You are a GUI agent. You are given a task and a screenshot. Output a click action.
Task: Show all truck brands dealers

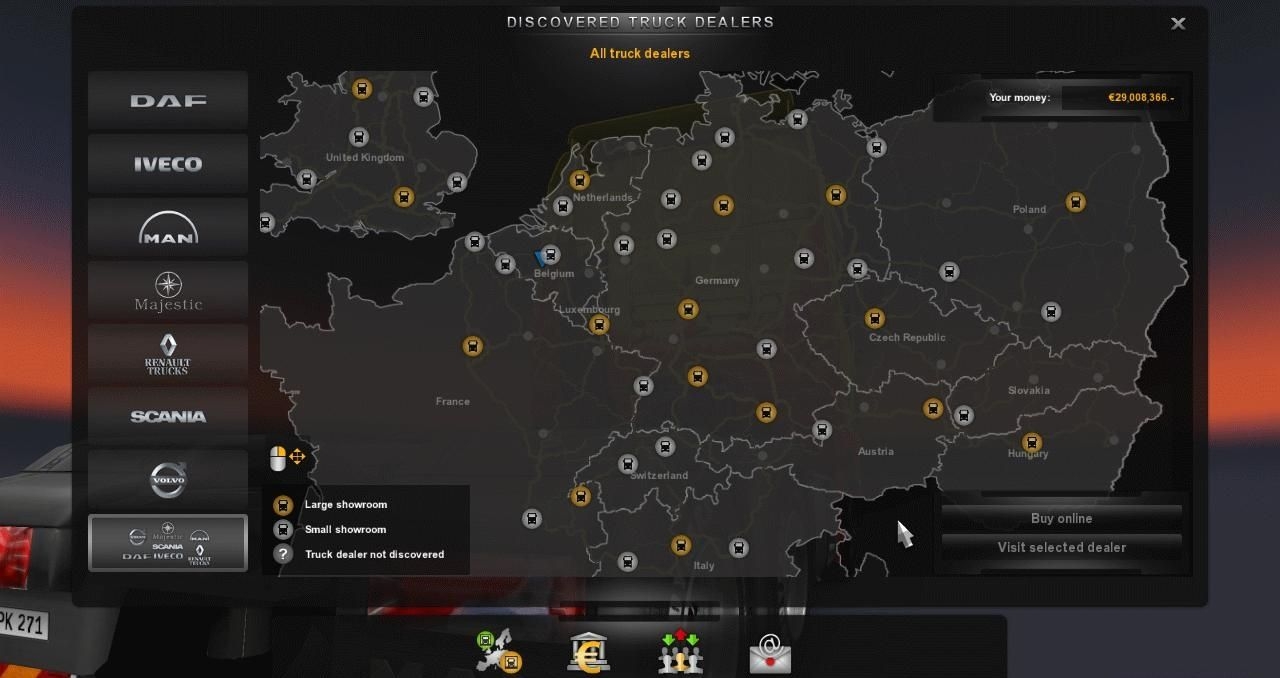click(x=168, y=543)
